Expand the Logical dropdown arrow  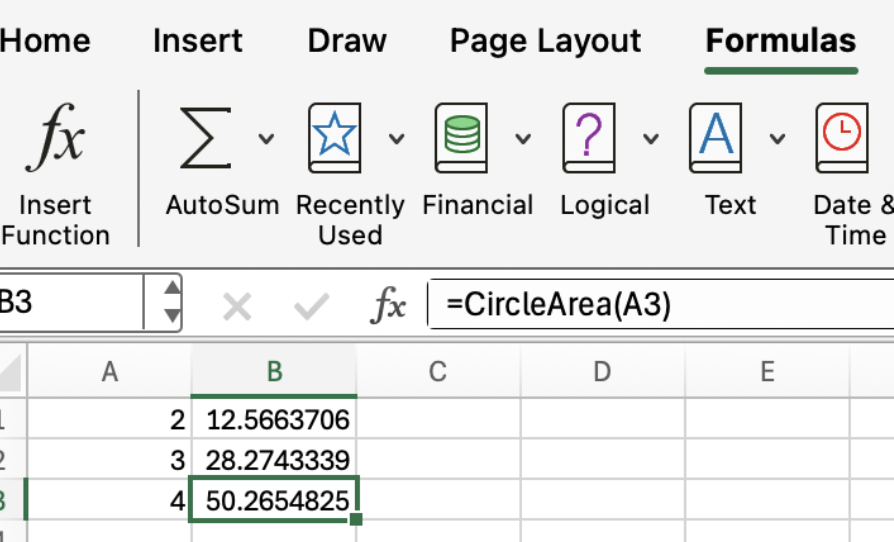pos(651,138)
